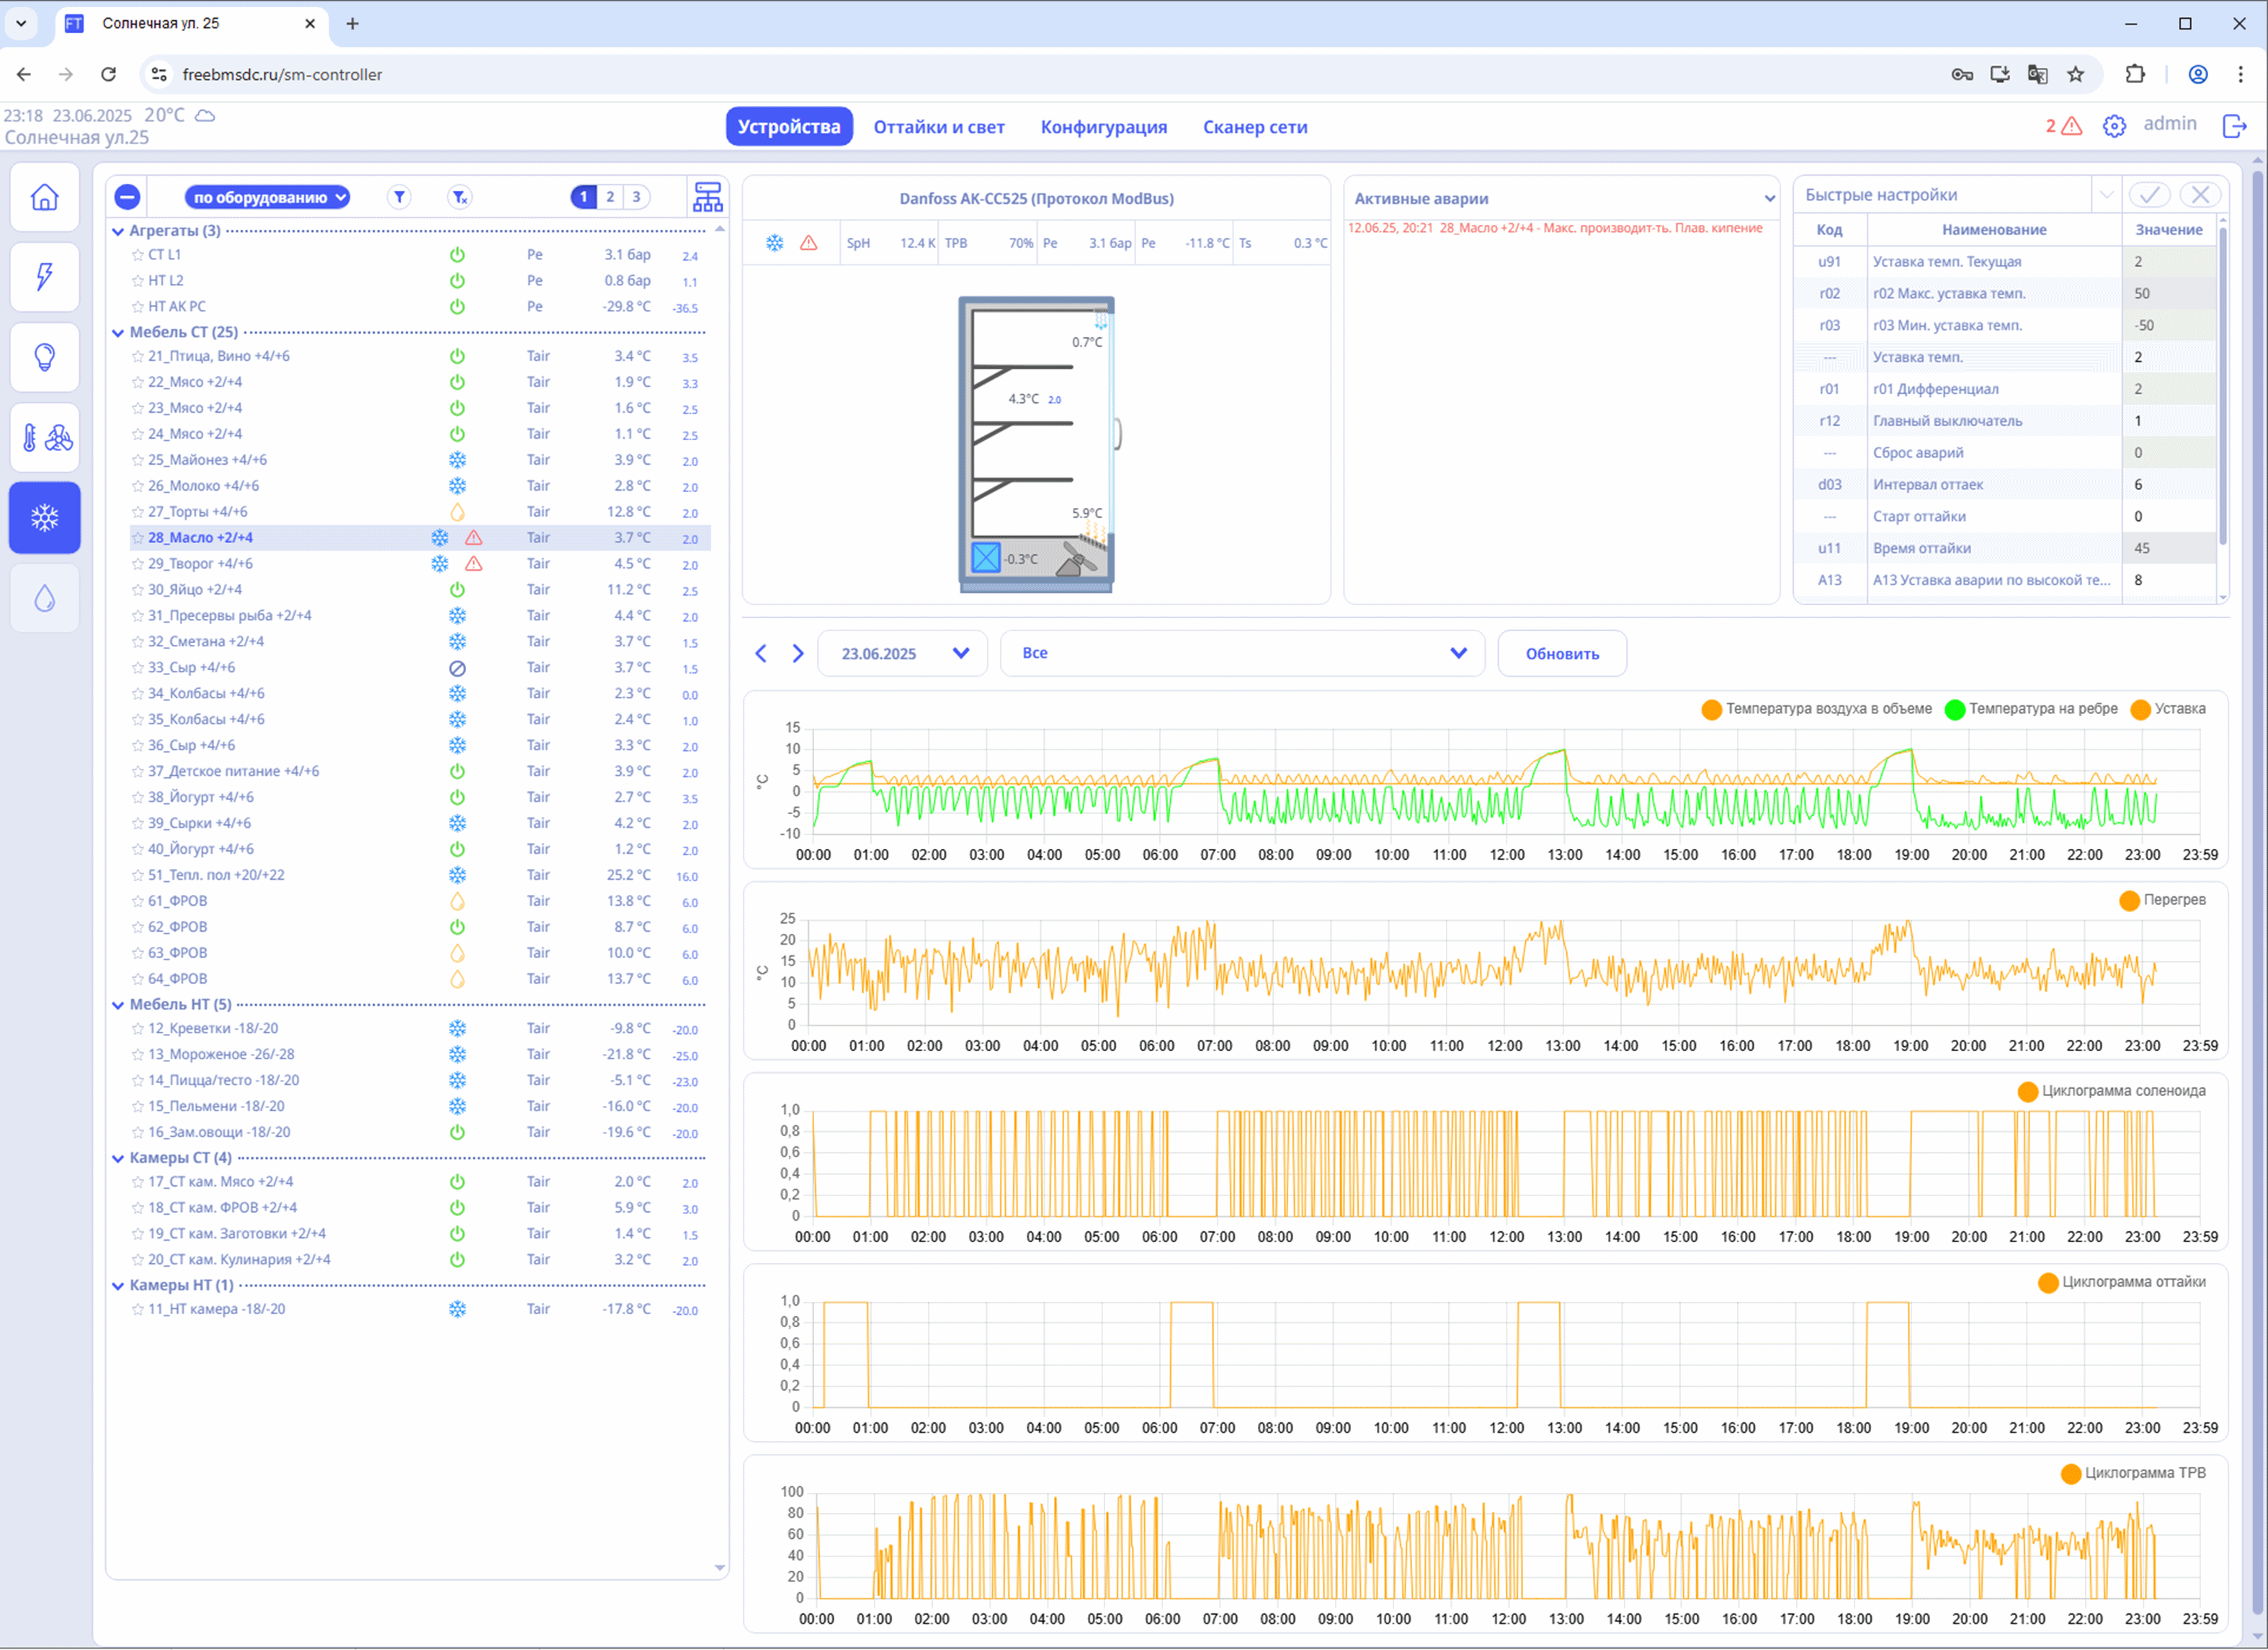Toggle the favorite star for 22_Мясо +2/+4
This screenshot has width=2268, height=1650.
point(138,382)
